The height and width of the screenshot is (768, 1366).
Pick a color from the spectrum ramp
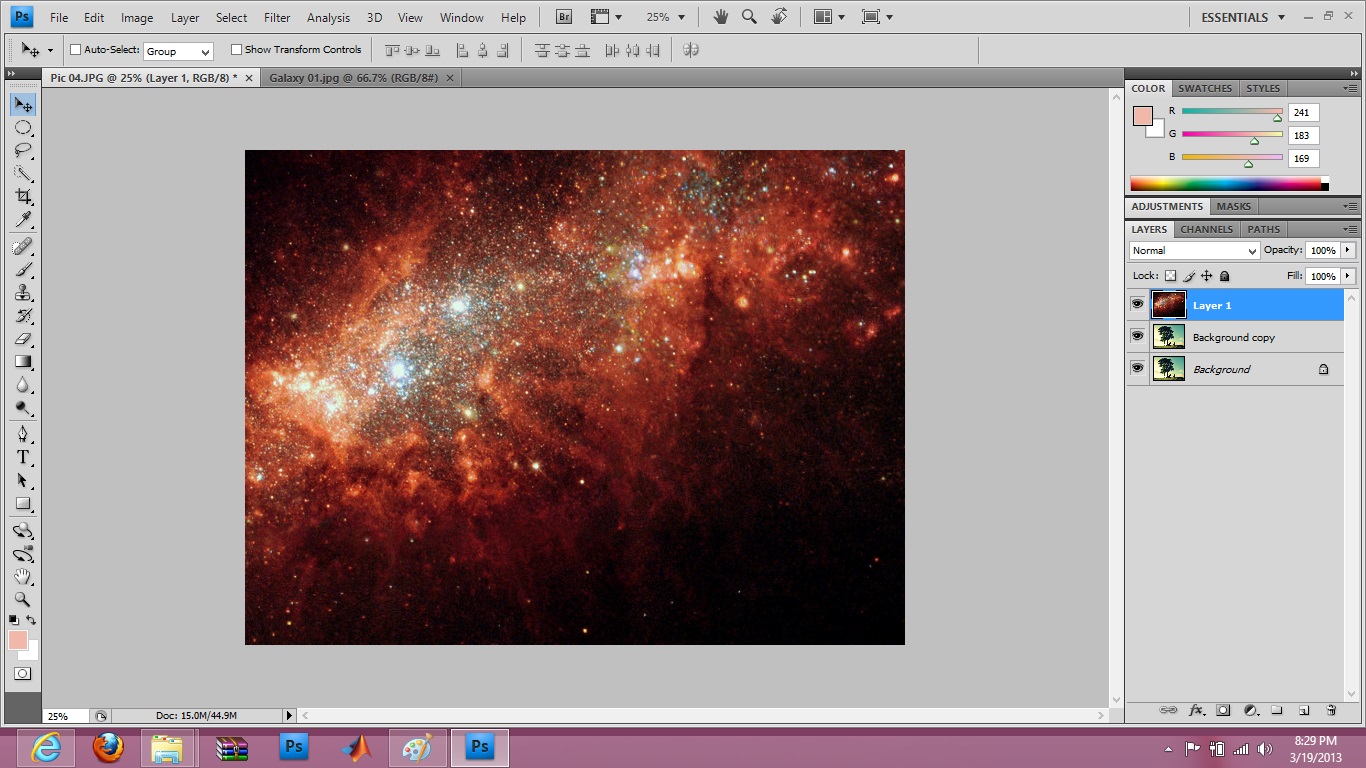(1226, 184)
